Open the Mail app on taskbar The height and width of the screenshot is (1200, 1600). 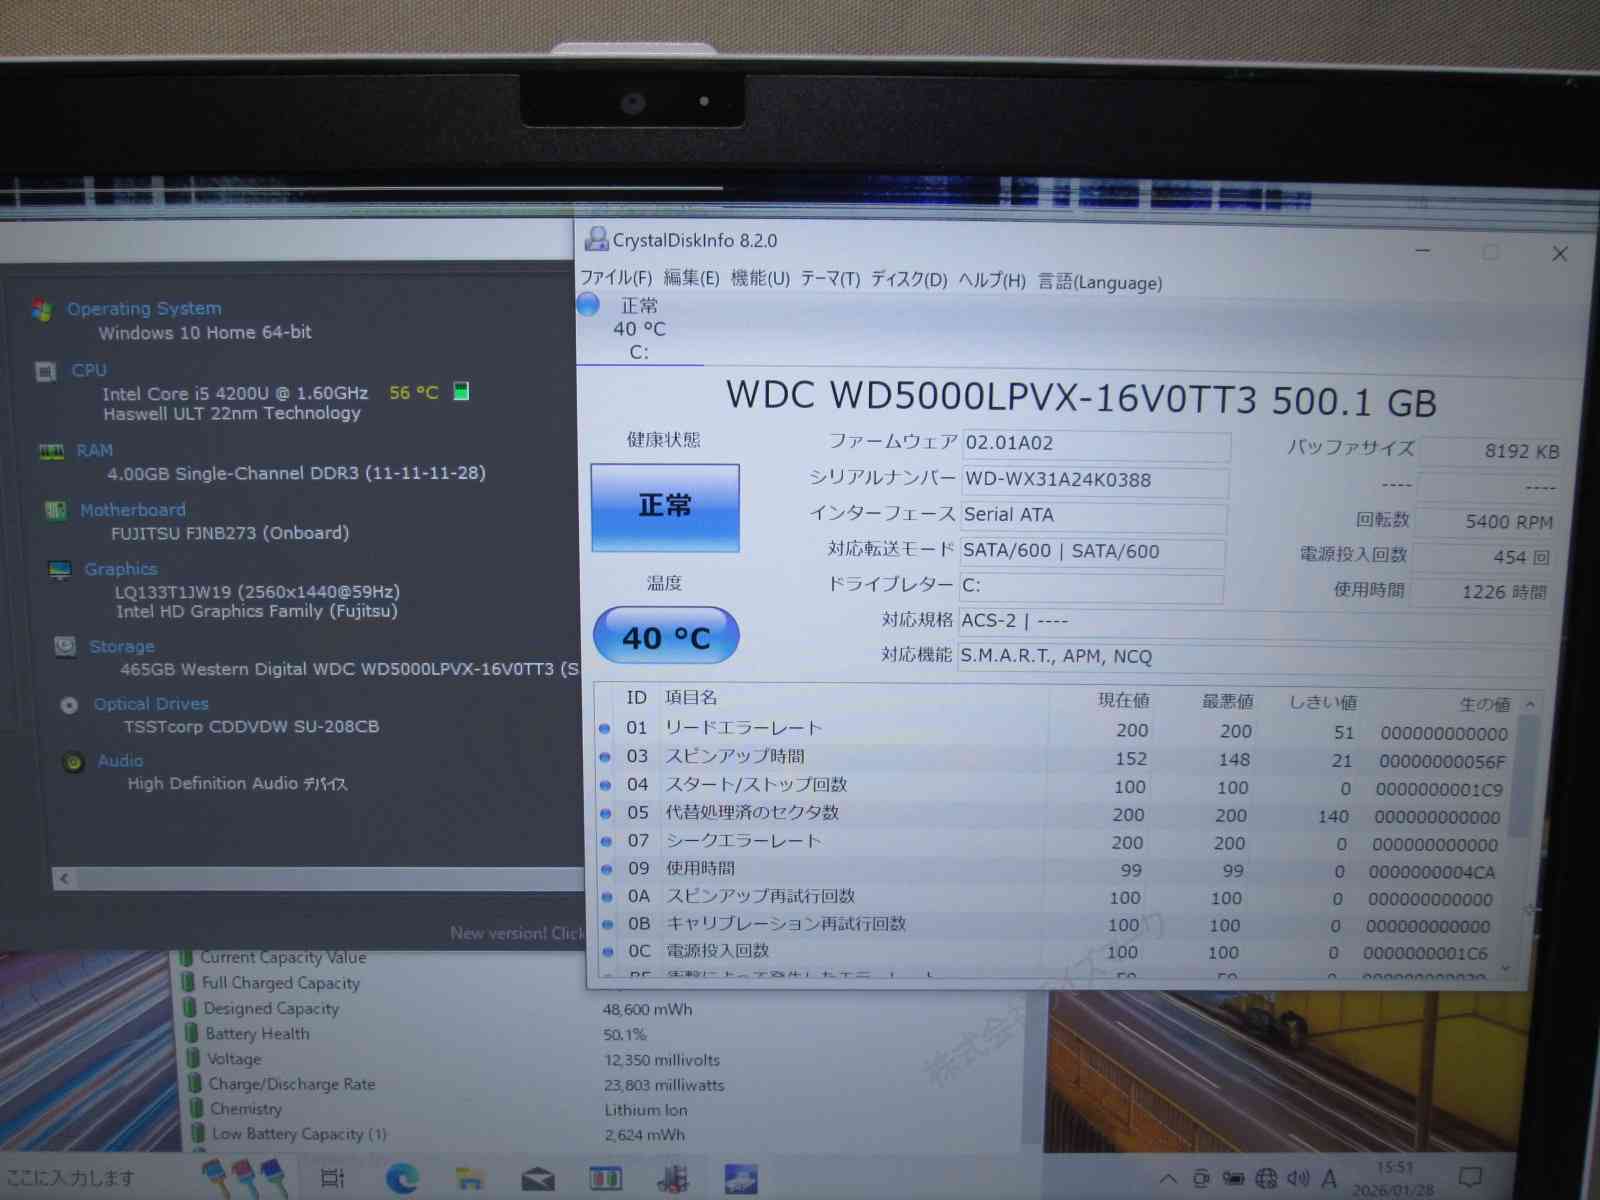click(x=537, y=1180)
